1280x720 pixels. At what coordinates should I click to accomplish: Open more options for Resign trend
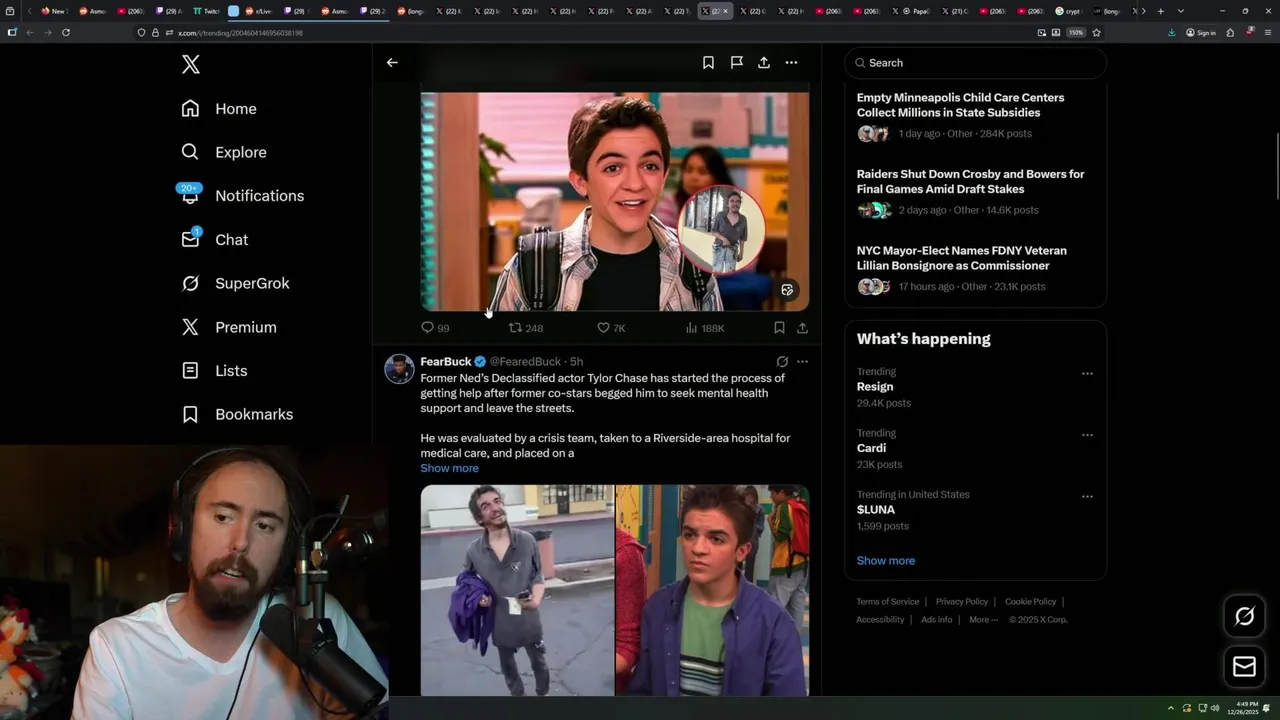(1087, 373)
